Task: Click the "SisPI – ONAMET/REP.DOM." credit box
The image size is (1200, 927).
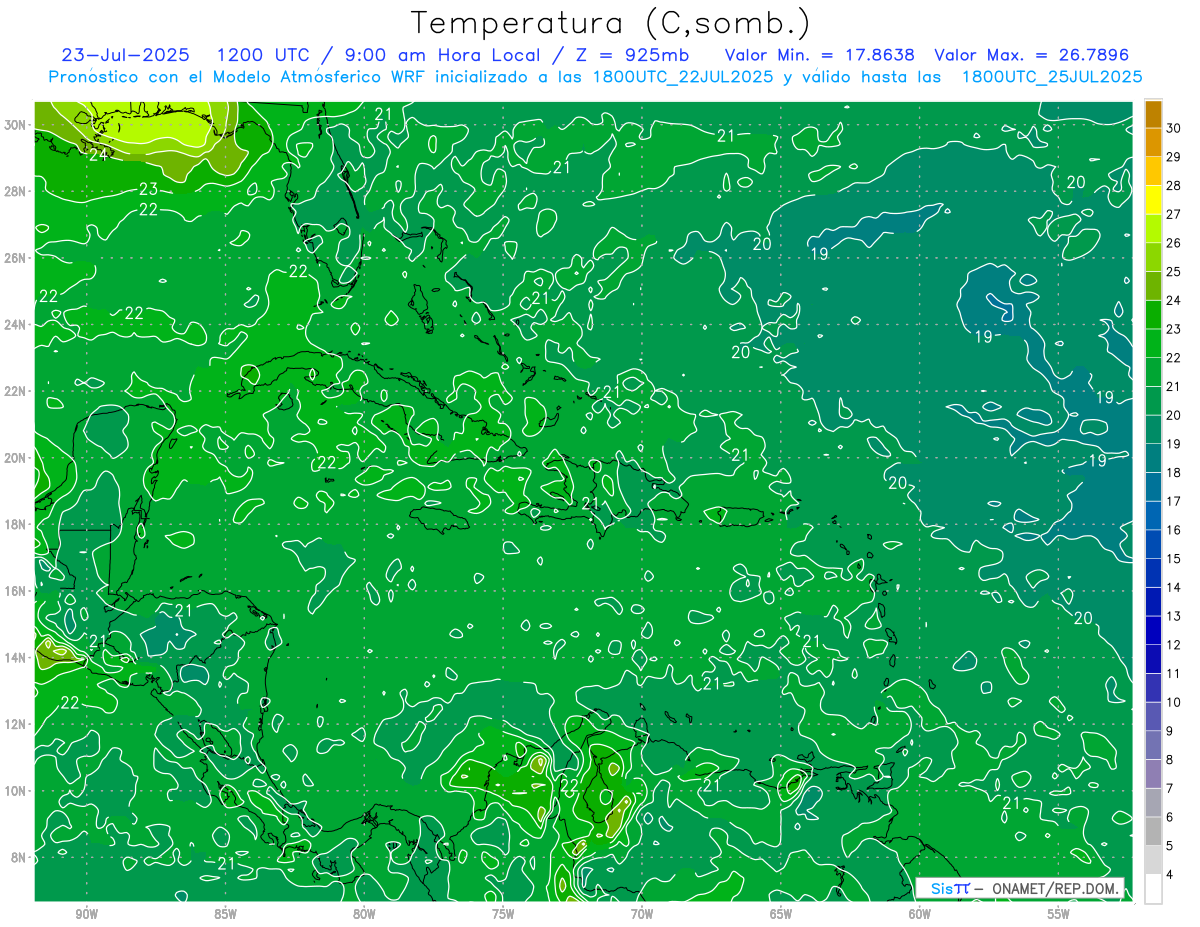Action: [1019, 888]
